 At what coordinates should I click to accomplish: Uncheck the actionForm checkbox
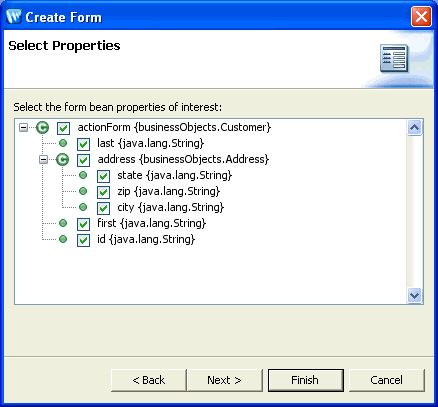tap(63, 128)
